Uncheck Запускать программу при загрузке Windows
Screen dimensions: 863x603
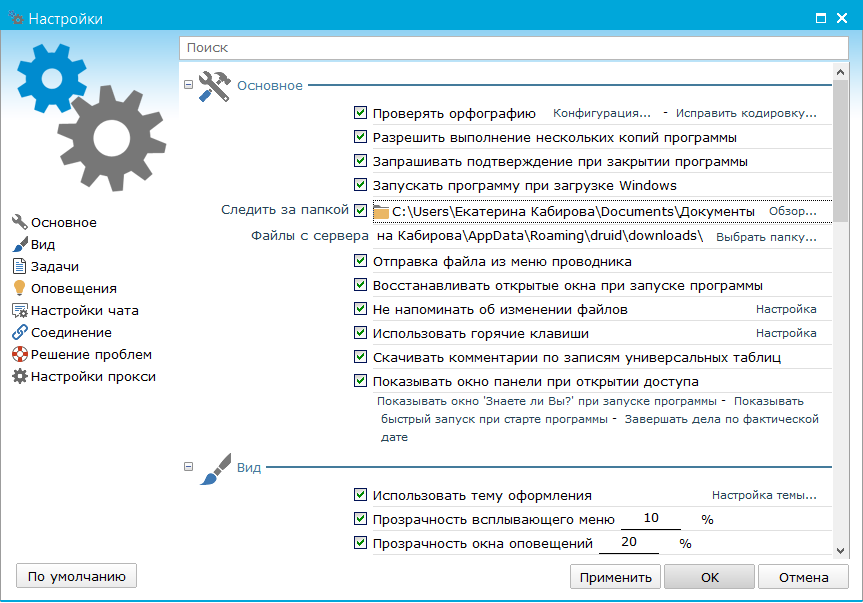(361, 186)
